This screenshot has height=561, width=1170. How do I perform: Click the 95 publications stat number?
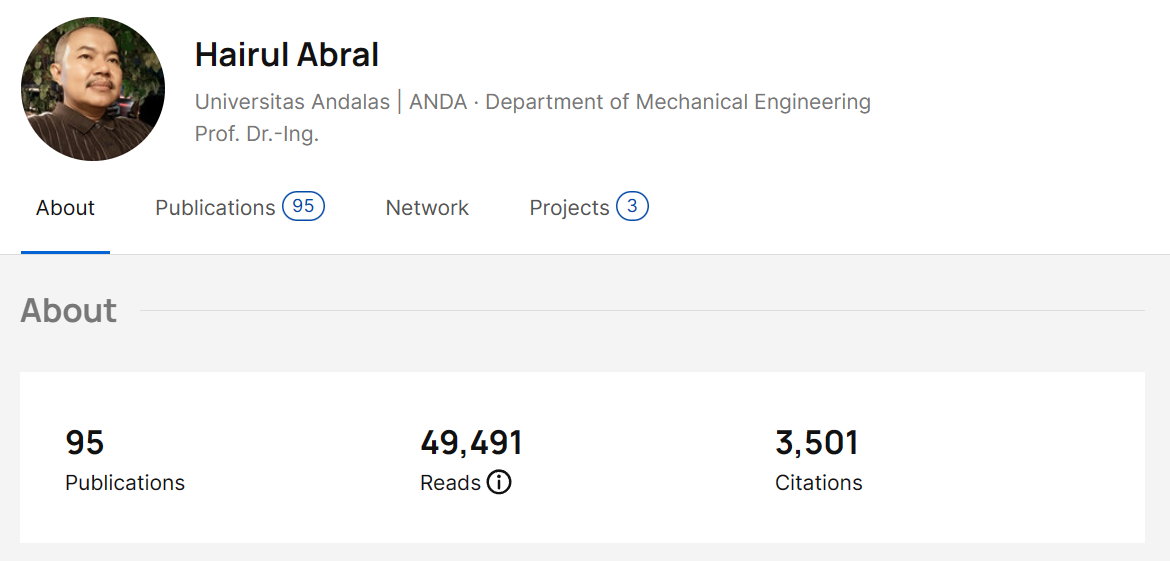coord(85,442)
